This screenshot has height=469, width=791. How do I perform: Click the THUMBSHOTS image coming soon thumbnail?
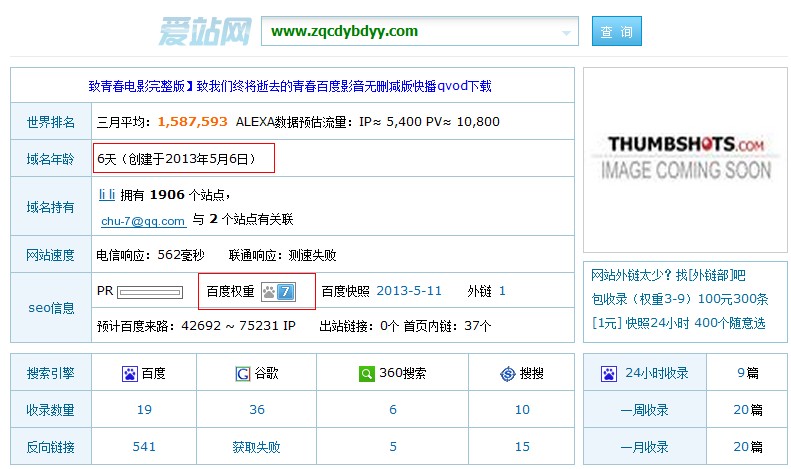coord(685,159)
